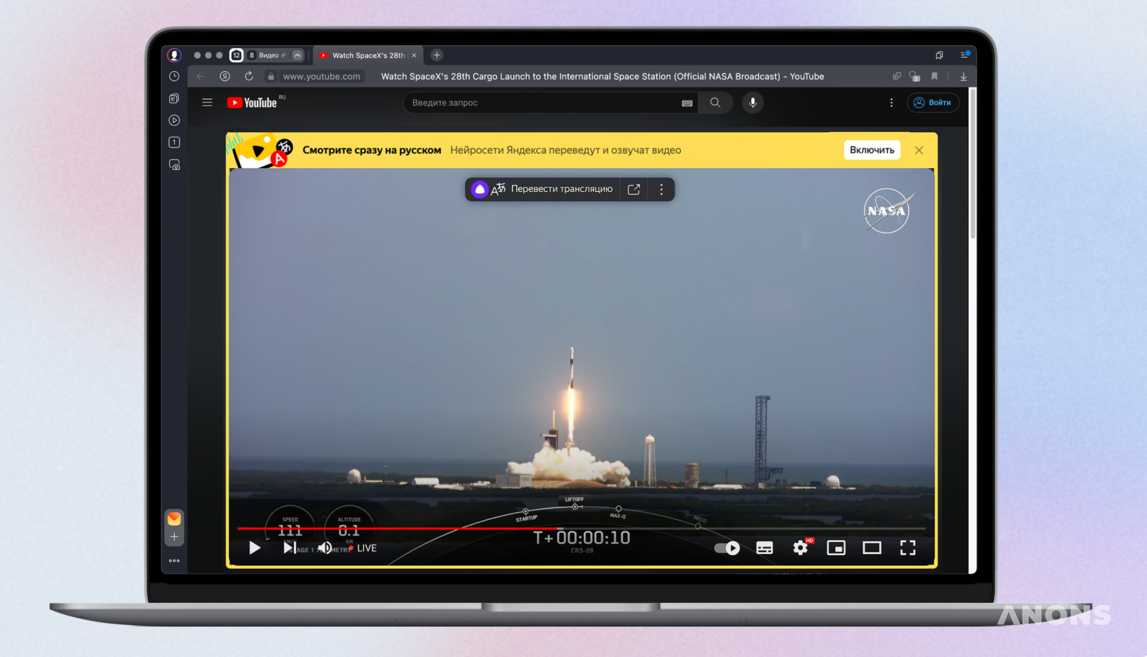Seek on the red video progress bar
Screen dimensions: 1147x657
point(582,528)
